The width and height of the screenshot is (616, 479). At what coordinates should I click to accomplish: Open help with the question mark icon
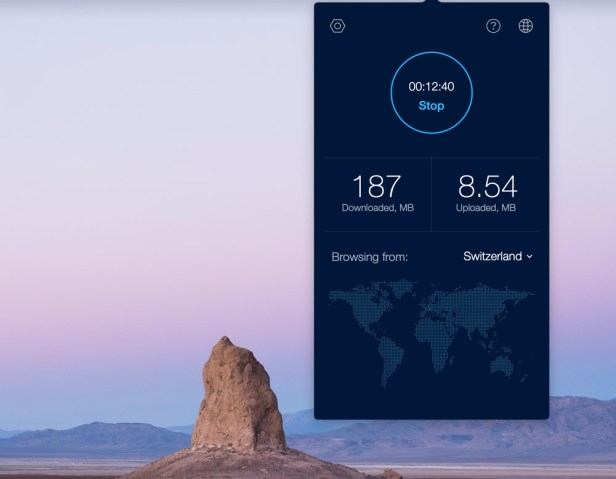[x=493, y=26]
